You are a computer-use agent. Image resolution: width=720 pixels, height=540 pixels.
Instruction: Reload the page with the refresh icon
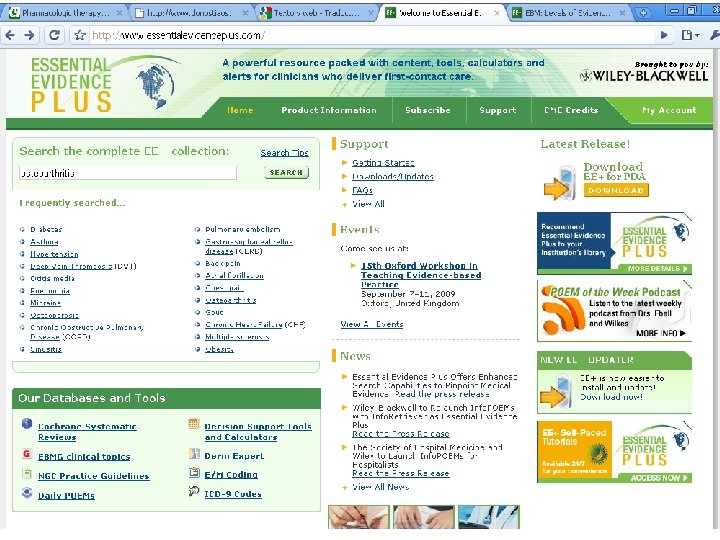[54, 35]
